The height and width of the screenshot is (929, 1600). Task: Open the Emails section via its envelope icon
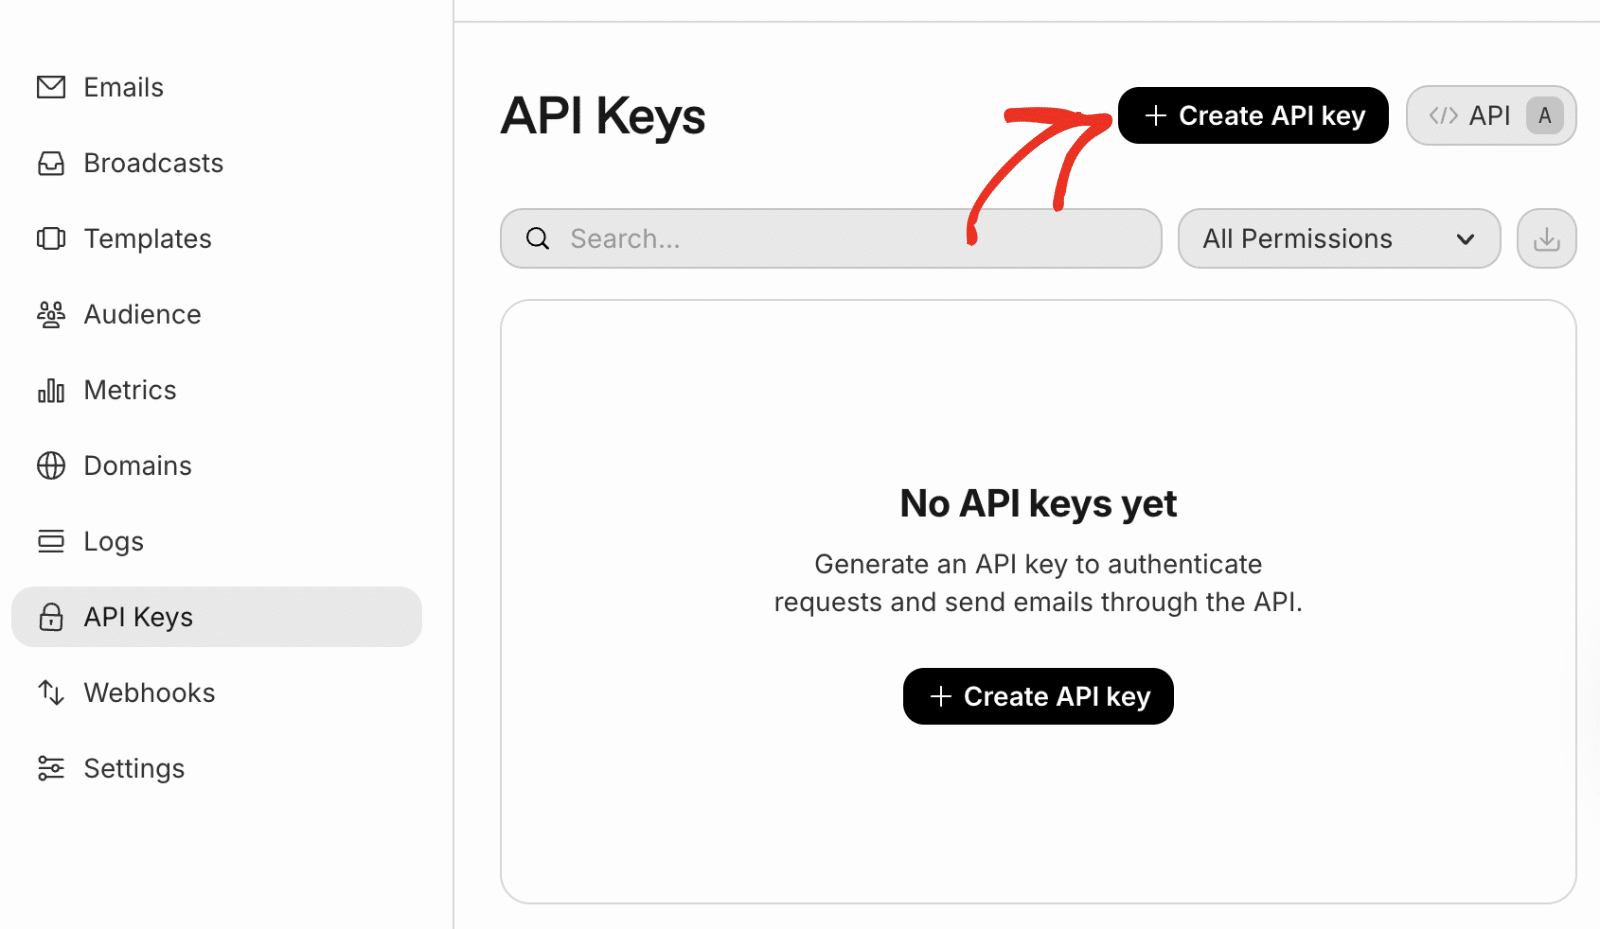point(50,87)
